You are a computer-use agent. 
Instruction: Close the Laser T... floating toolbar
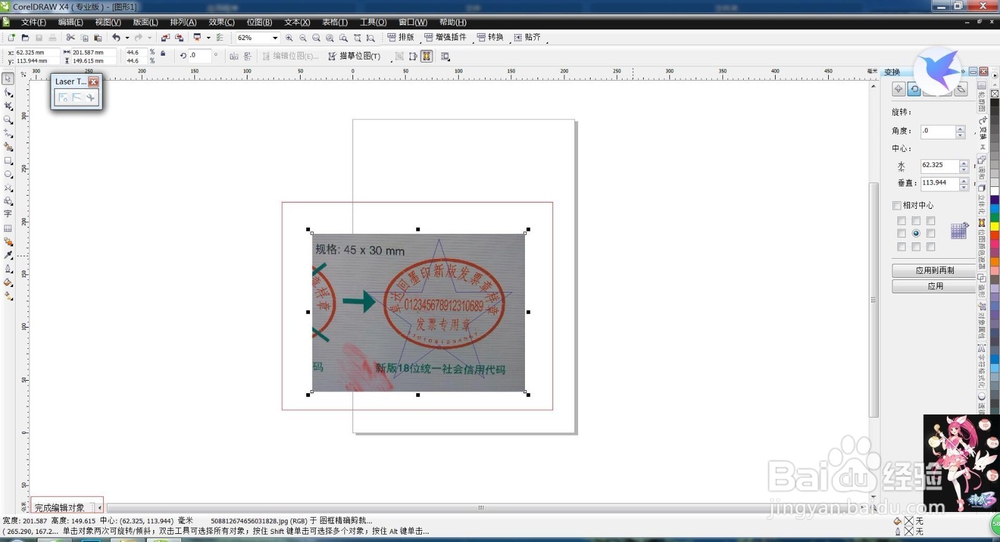click(x=94, y=82)
